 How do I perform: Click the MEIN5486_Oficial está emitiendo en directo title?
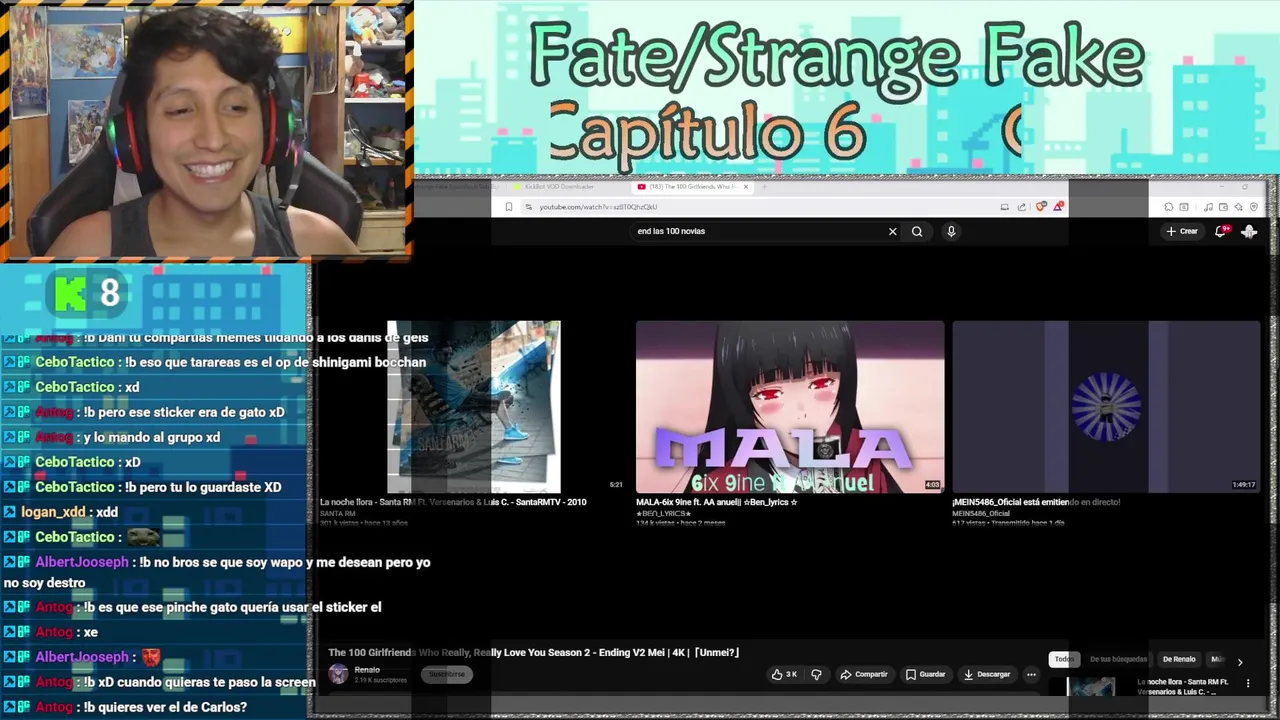pos(1036,502)
